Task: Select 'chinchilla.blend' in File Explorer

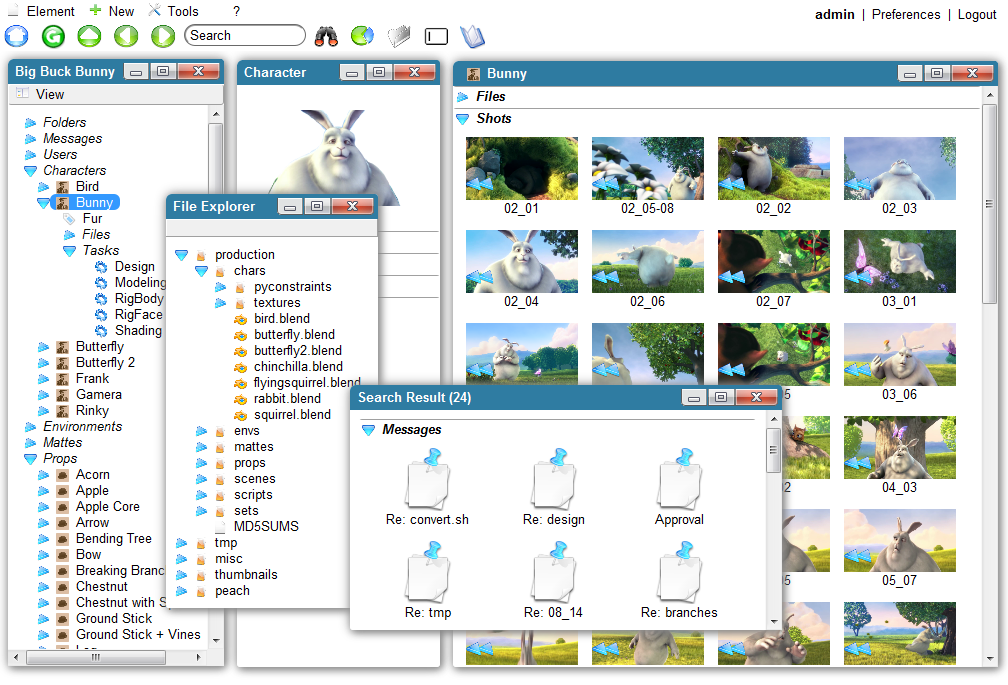Action: pyautogui.click(x=298, y=366)
